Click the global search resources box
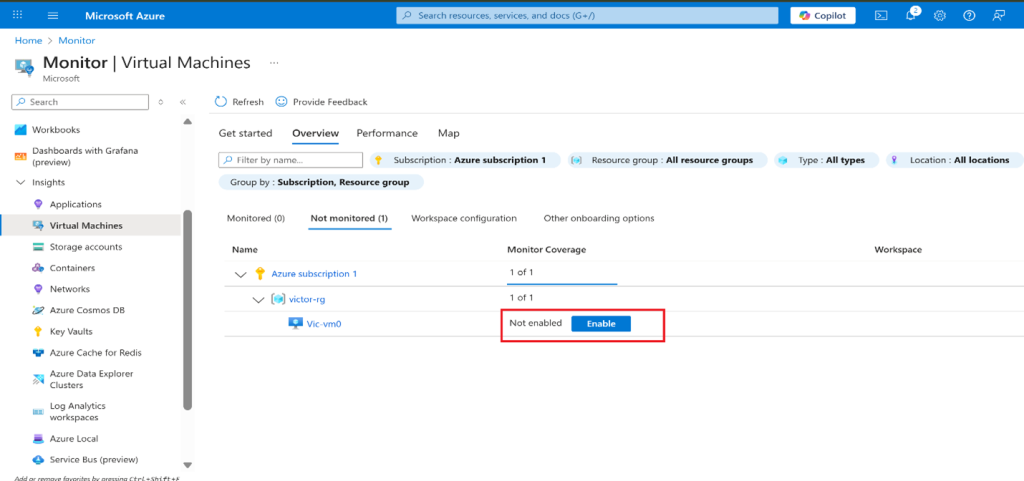This screenshot has width=1024, height=481. tap(587, 16)
